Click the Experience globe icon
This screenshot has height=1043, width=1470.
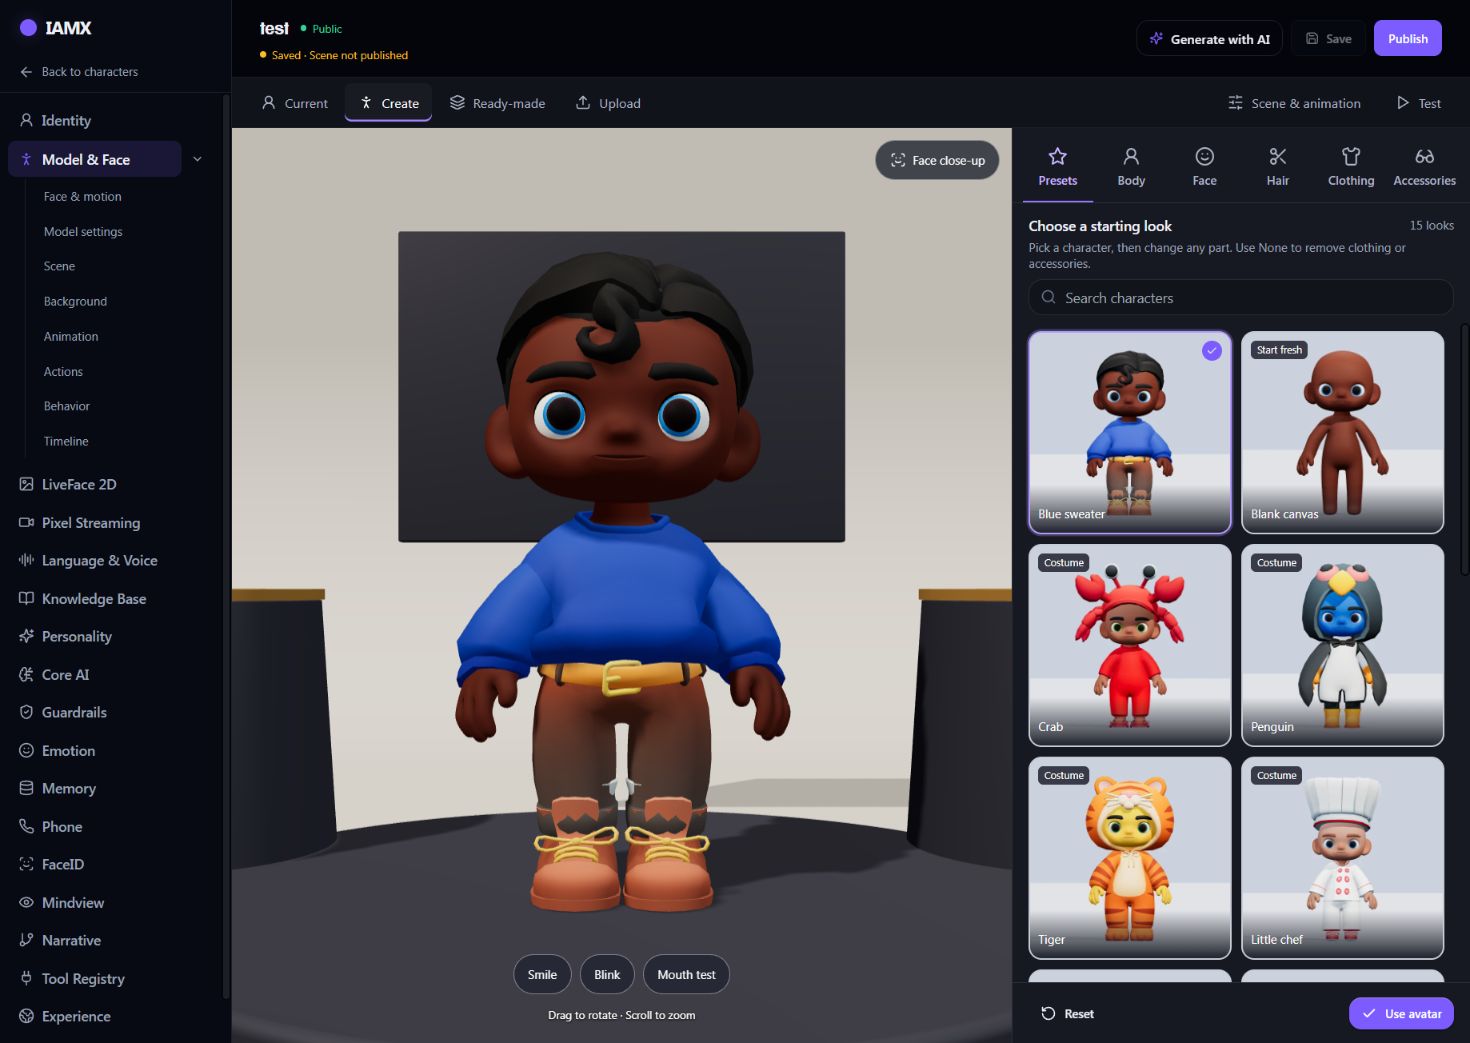point(26,1016)
